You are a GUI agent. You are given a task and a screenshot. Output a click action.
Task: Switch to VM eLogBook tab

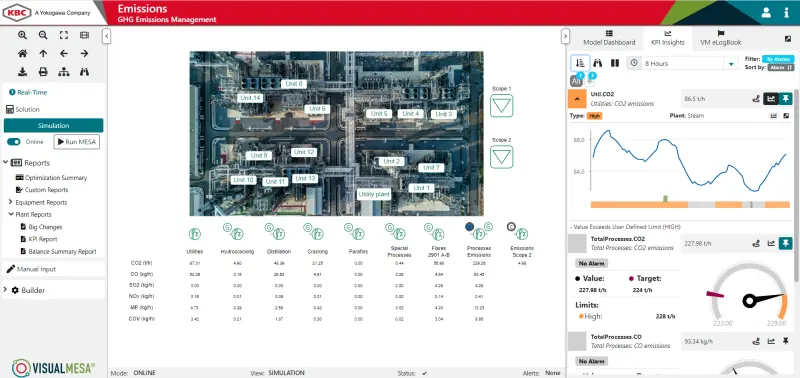[x=720, y=38]
